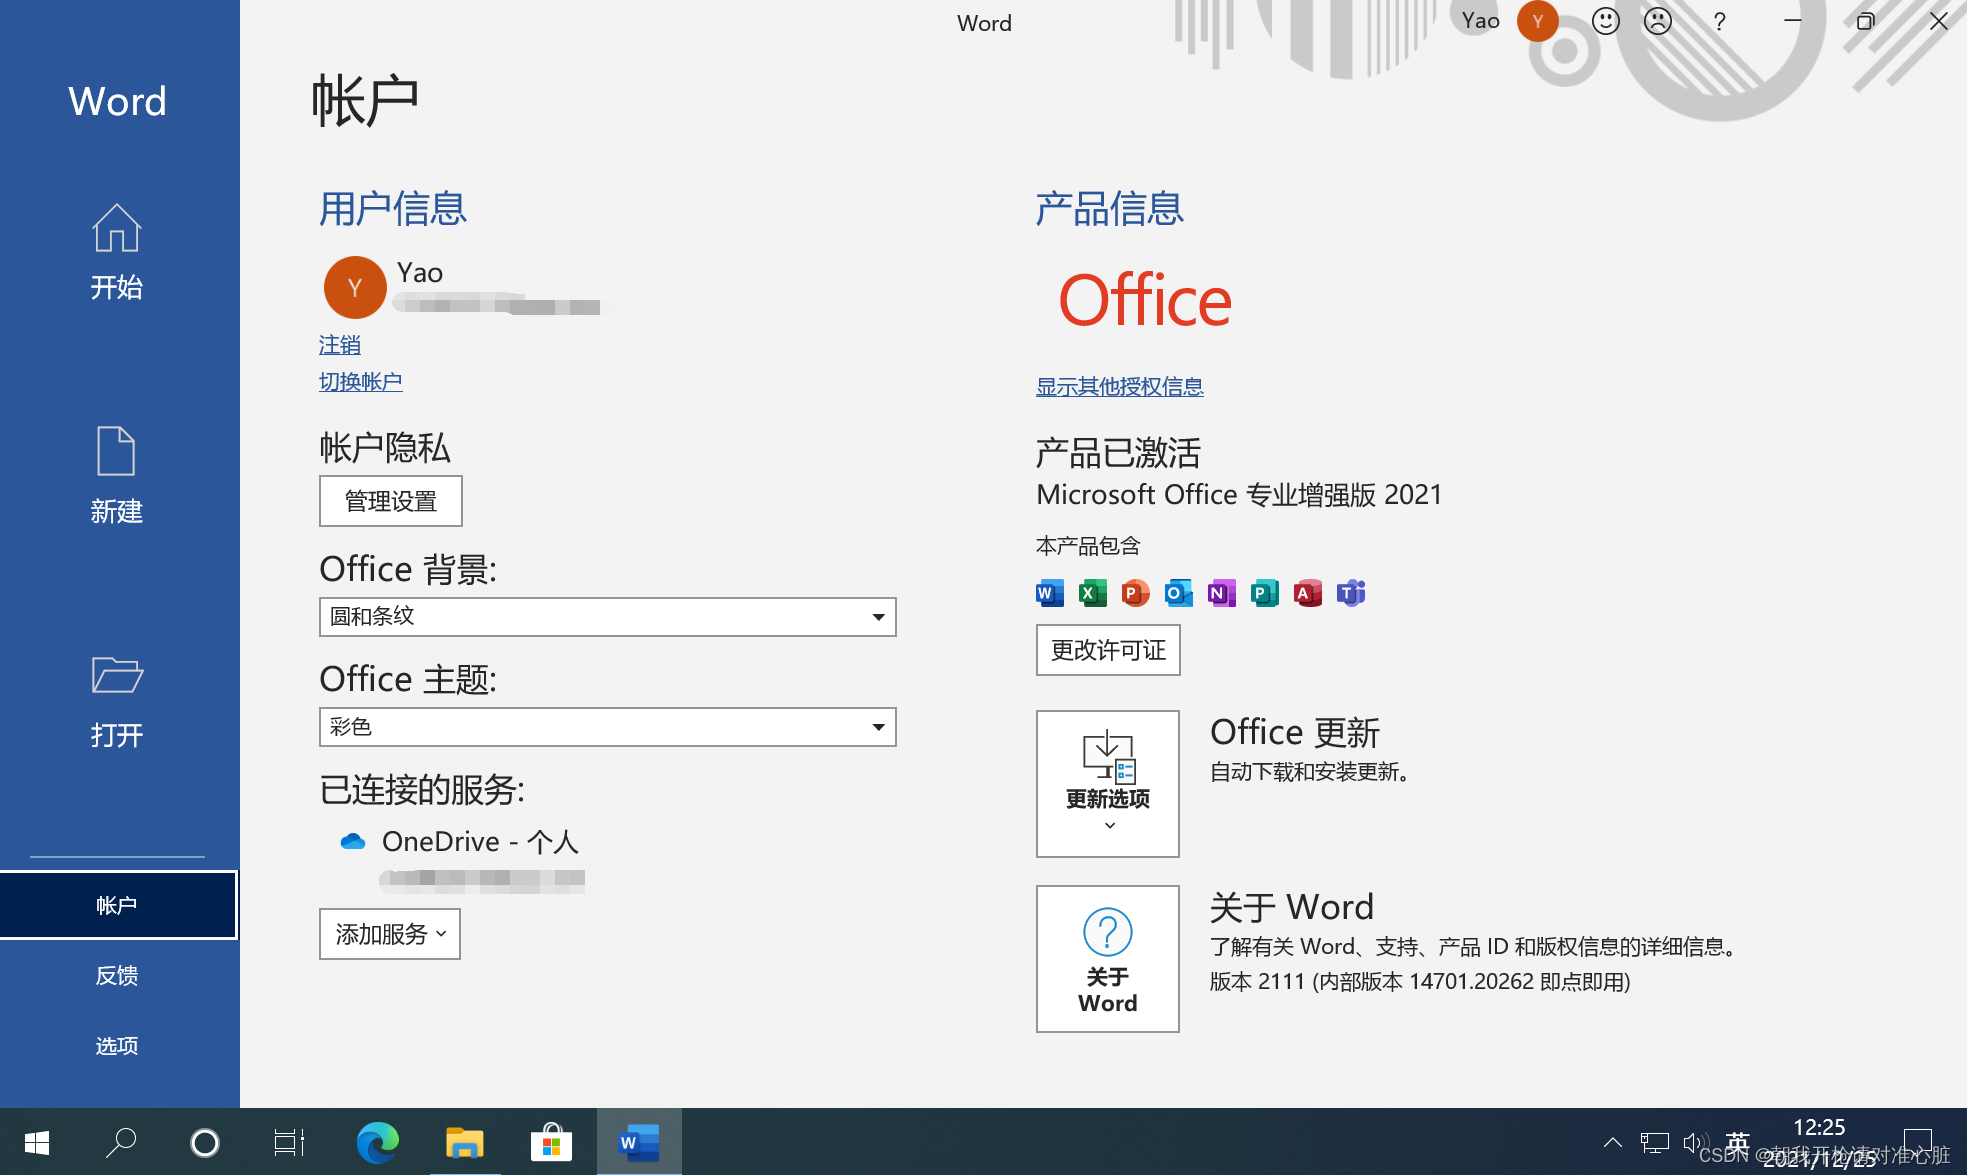Viewport: 1967px width, 1175px height.
Task: Click the Switch account (切换帐户) link
Action: tap(360, 382)
